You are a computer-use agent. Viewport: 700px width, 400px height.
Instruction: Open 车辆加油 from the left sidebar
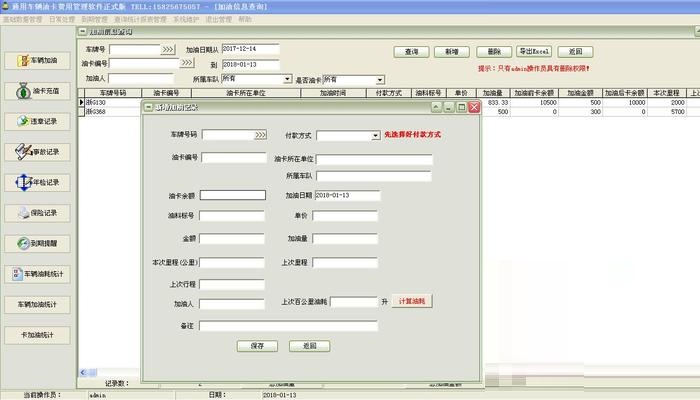(38, 60)
